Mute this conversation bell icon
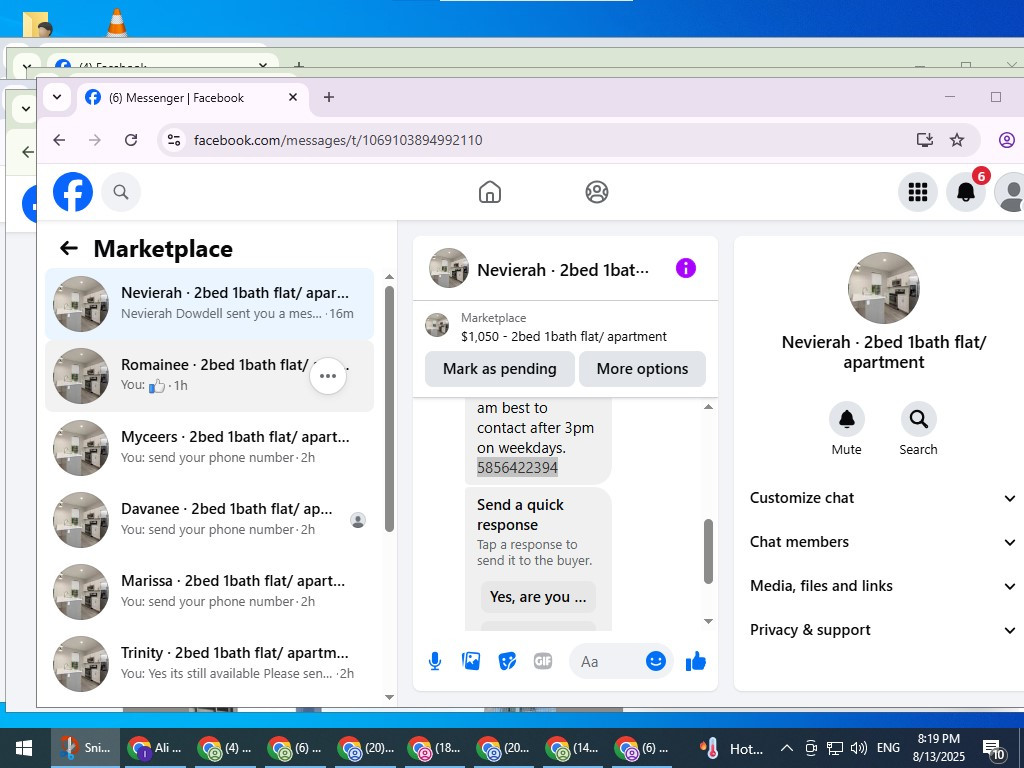This screenshot has height=768, width=1024. (846, 419)
